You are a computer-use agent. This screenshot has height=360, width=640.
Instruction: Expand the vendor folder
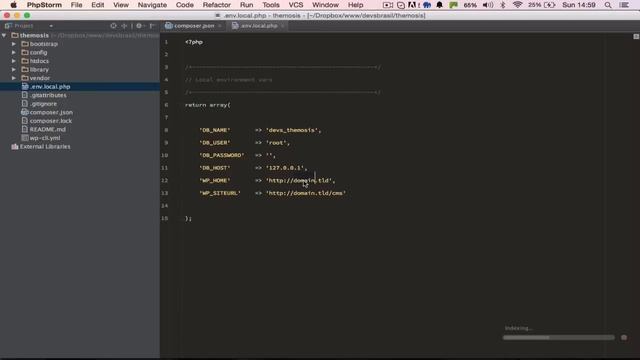point(14,78)
